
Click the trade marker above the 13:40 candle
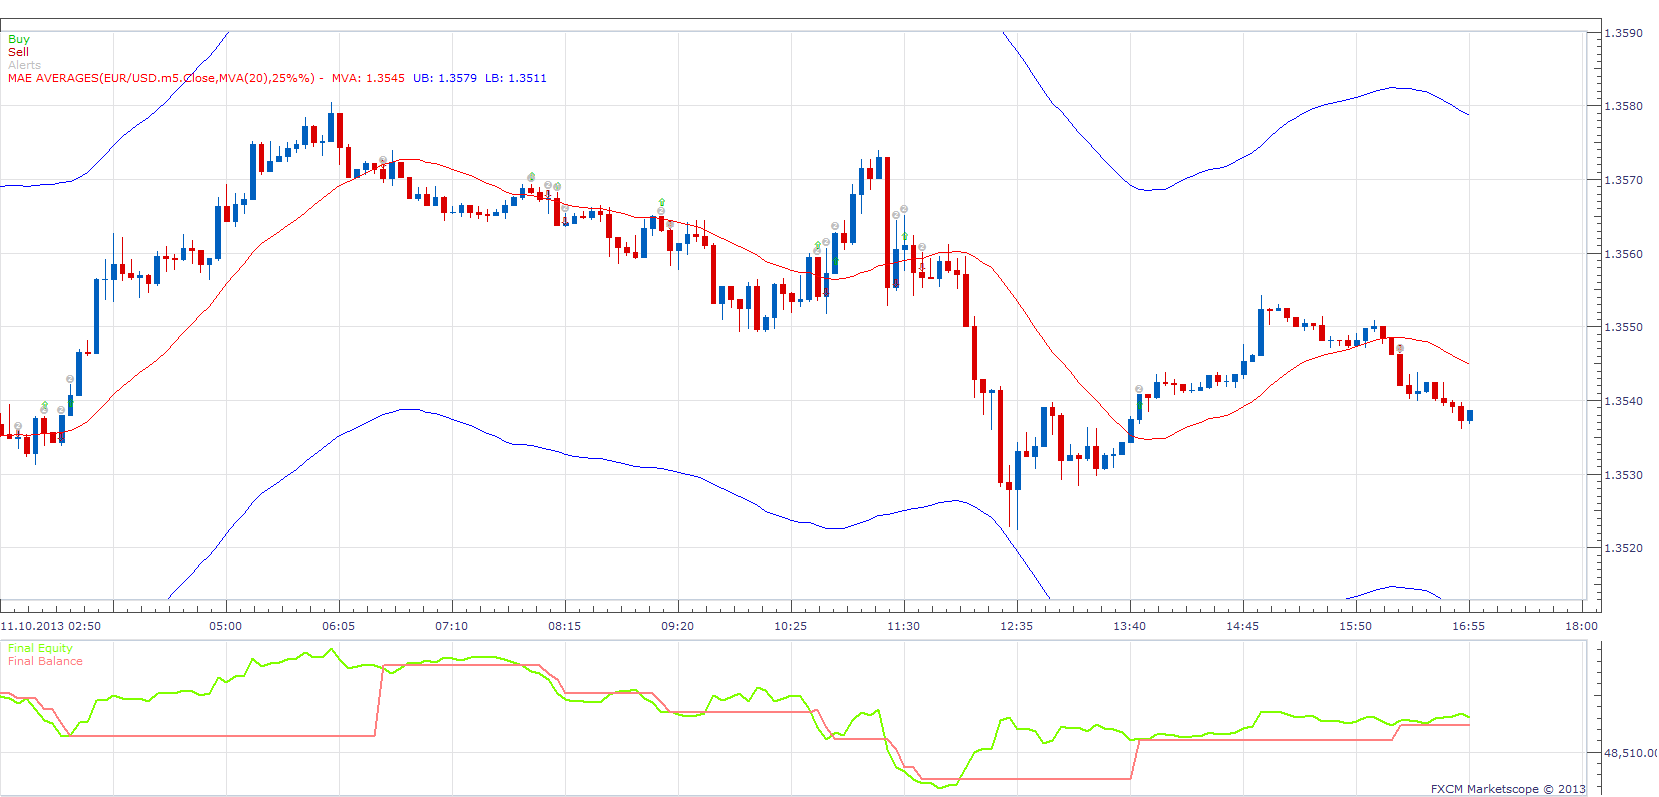pos(1139,389)
